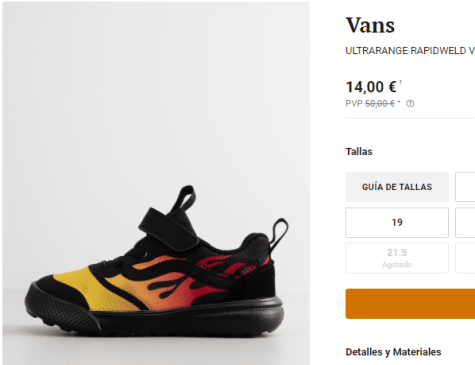Click the Agotado label under 21.5
475x365 pixels.
(397, 264)
